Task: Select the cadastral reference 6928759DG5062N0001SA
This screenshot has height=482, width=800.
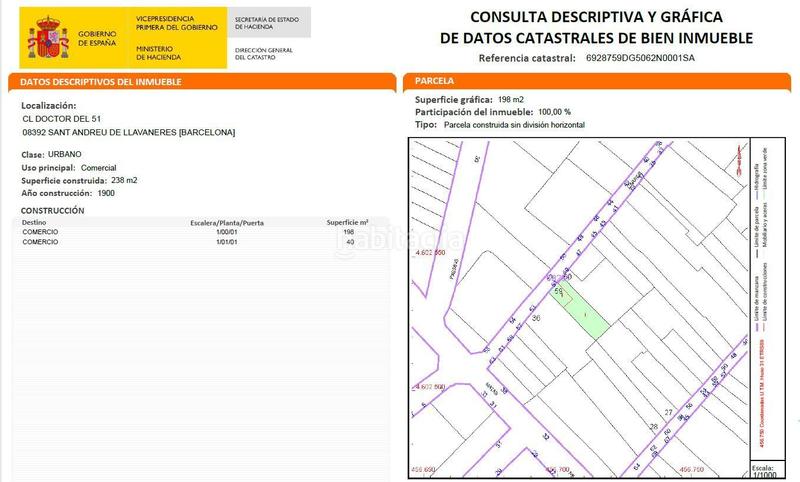Action: tap(640, 58)
